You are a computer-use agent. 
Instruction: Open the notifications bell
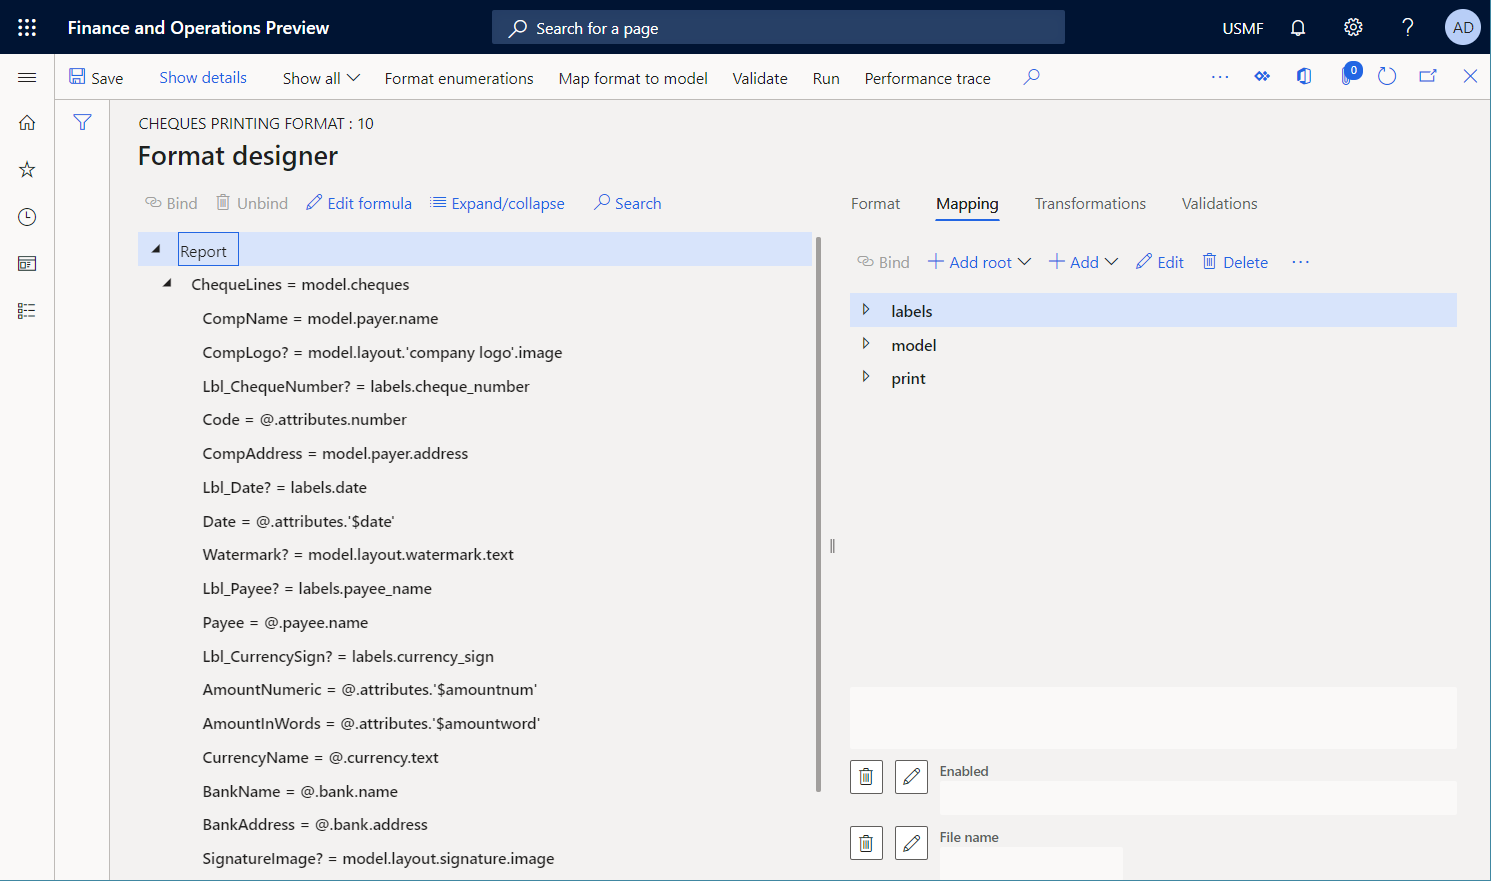click(x=1297, y=27)
